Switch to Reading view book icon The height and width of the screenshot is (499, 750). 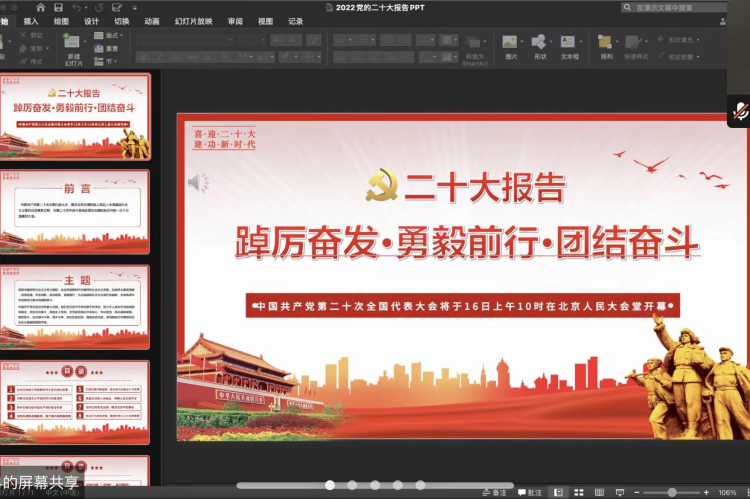click(x=599, y=492)
